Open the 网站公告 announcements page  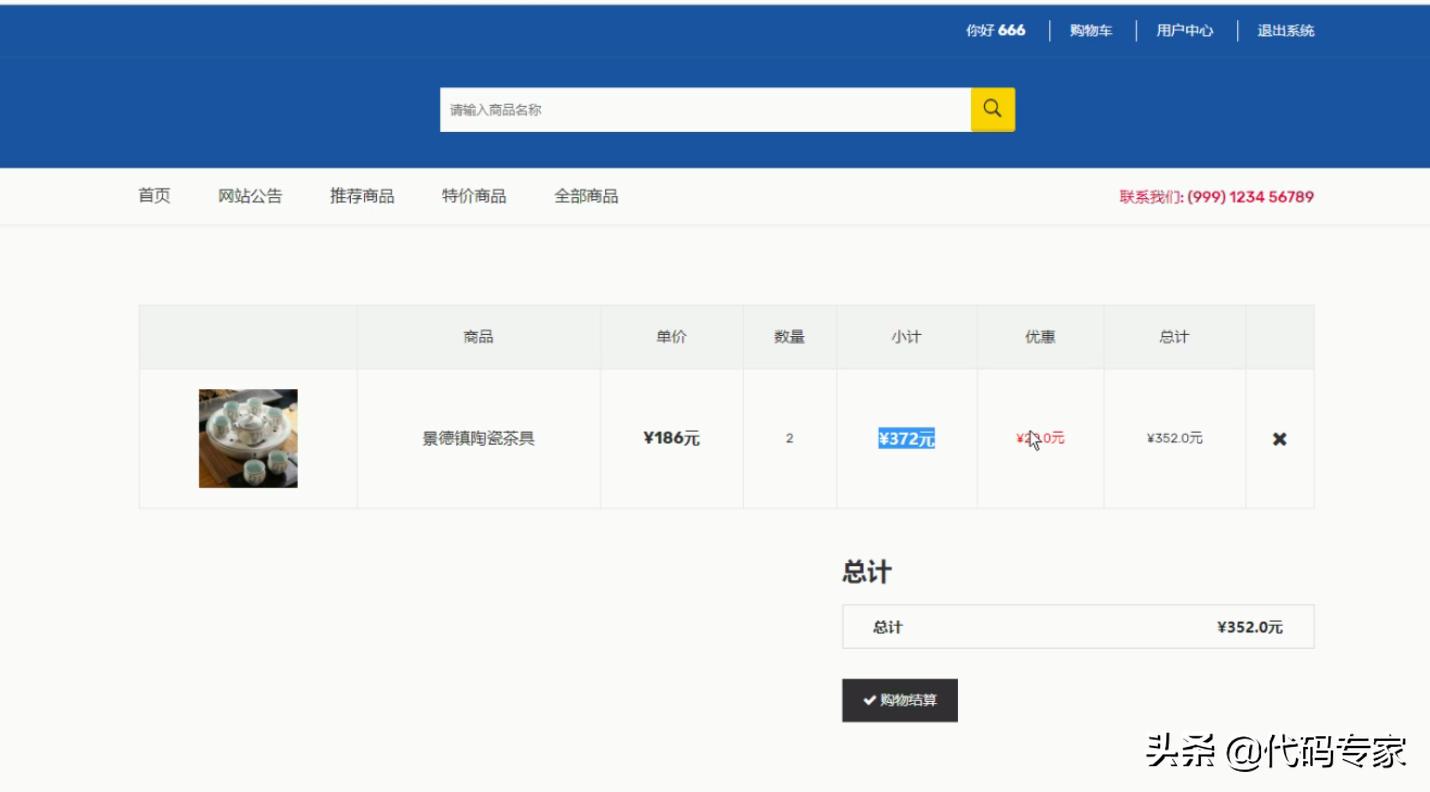click(249, 196)
